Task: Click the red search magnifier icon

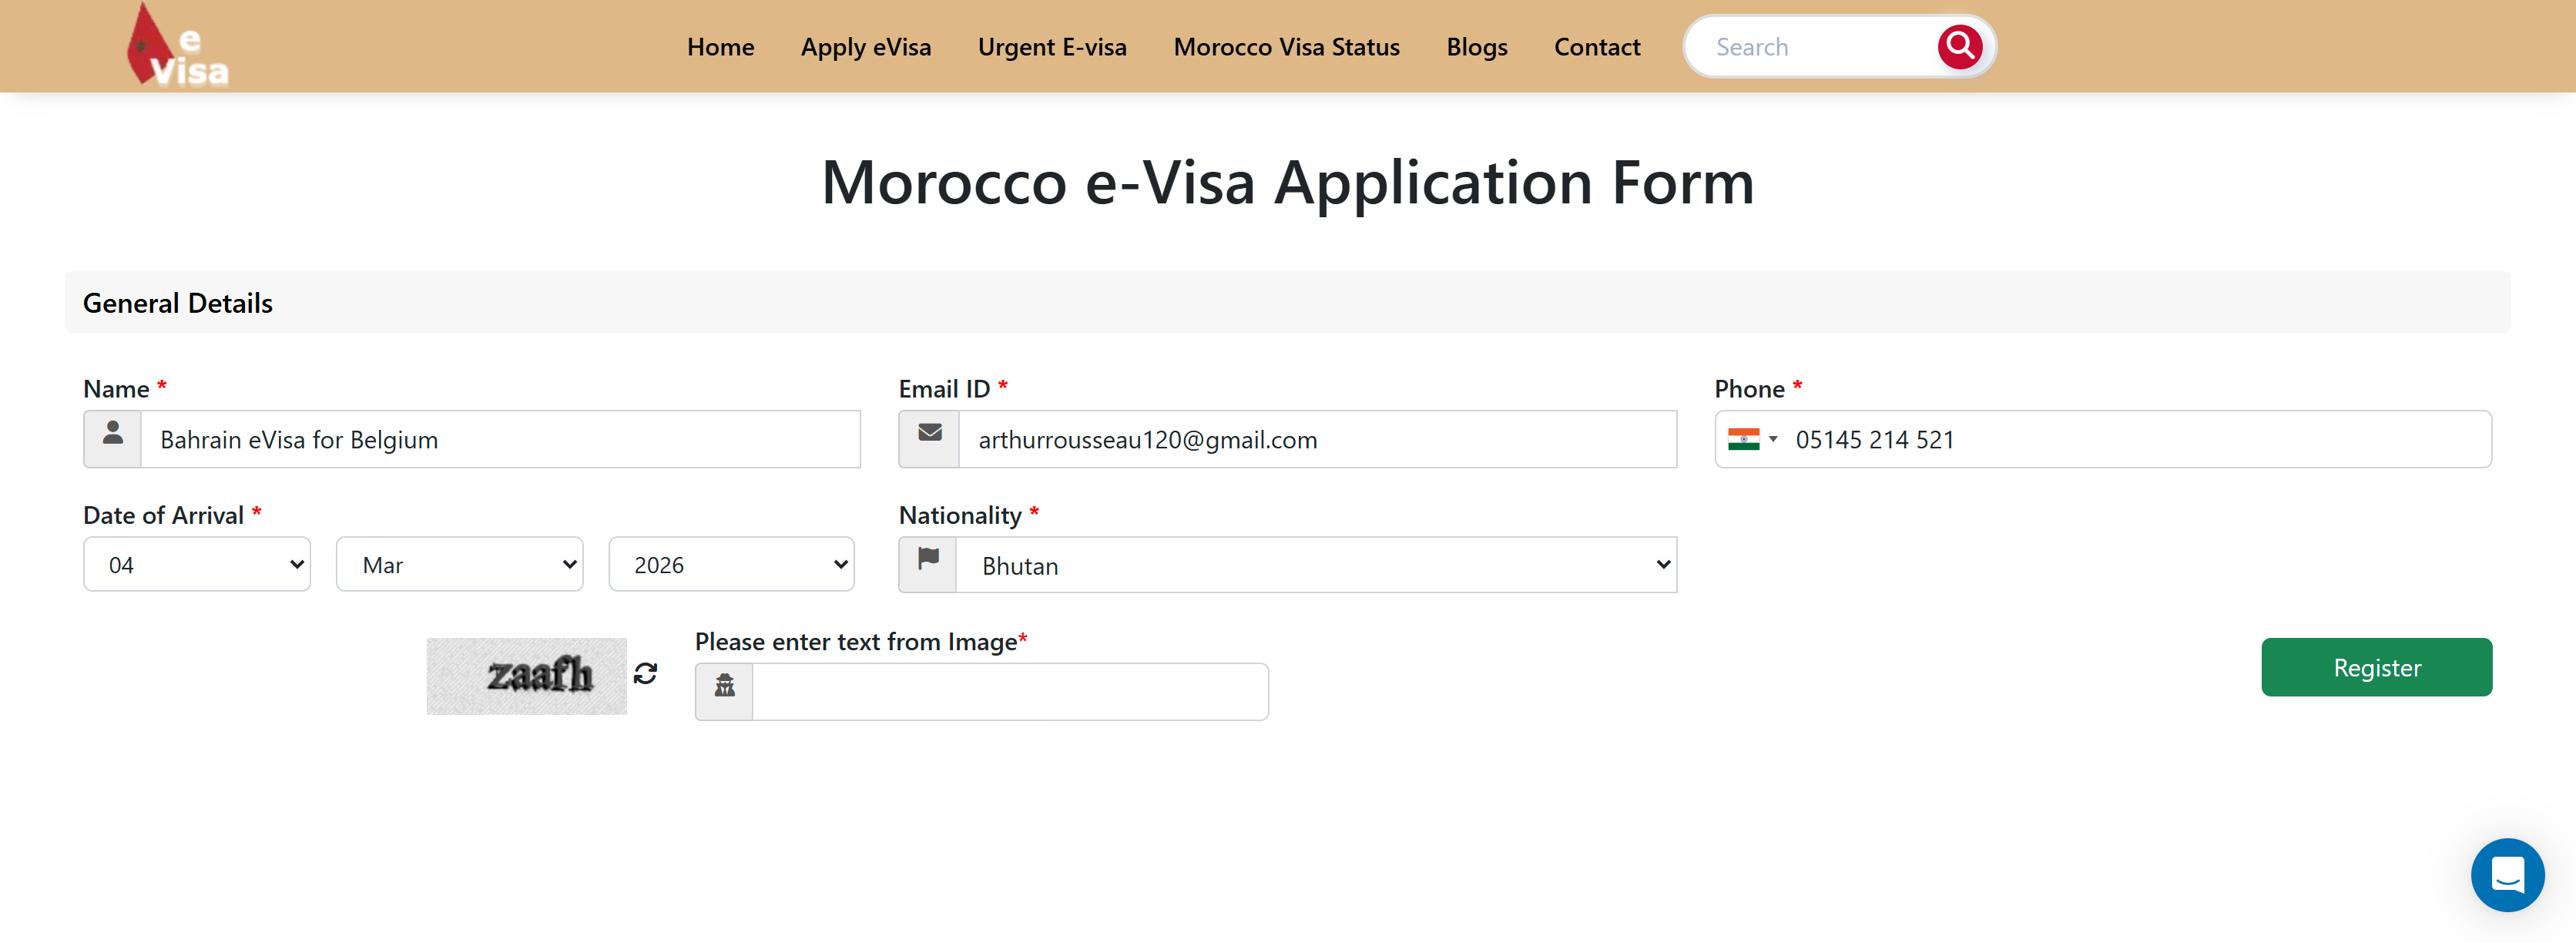Action: pyautogui.click(x=1958, y=47)
